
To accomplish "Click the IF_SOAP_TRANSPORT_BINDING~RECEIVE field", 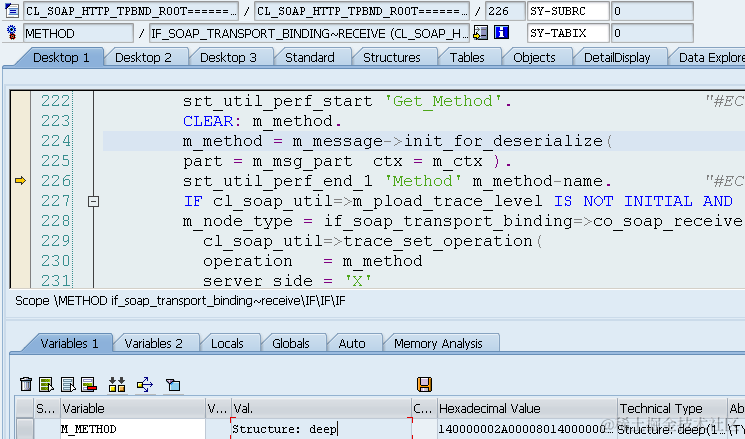I will (309, 33).
